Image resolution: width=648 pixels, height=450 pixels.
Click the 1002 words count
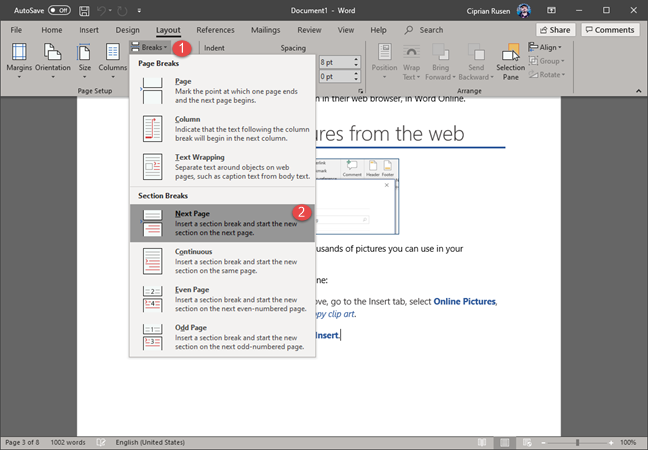tap(68, 443)
